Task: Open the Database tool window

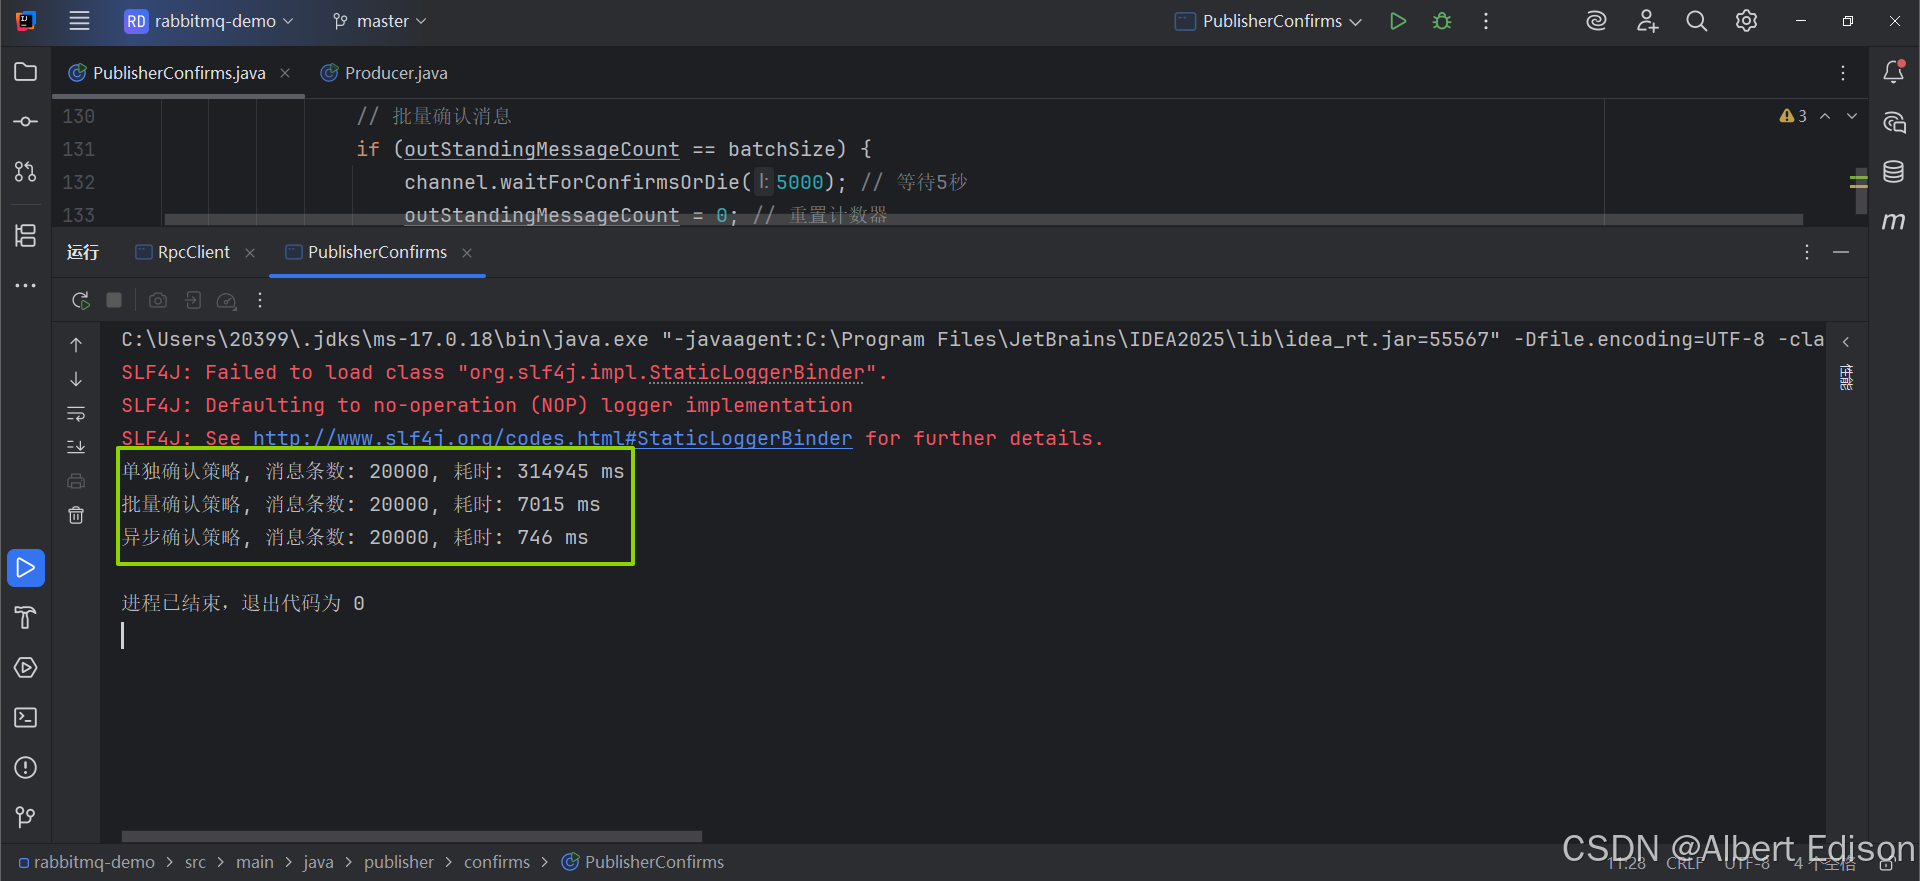Action: point(1893,171)
